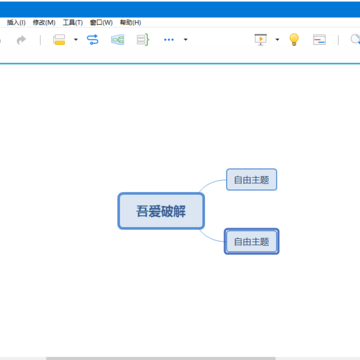Click the yellow insert topic icon

click(x=59, y=40)
